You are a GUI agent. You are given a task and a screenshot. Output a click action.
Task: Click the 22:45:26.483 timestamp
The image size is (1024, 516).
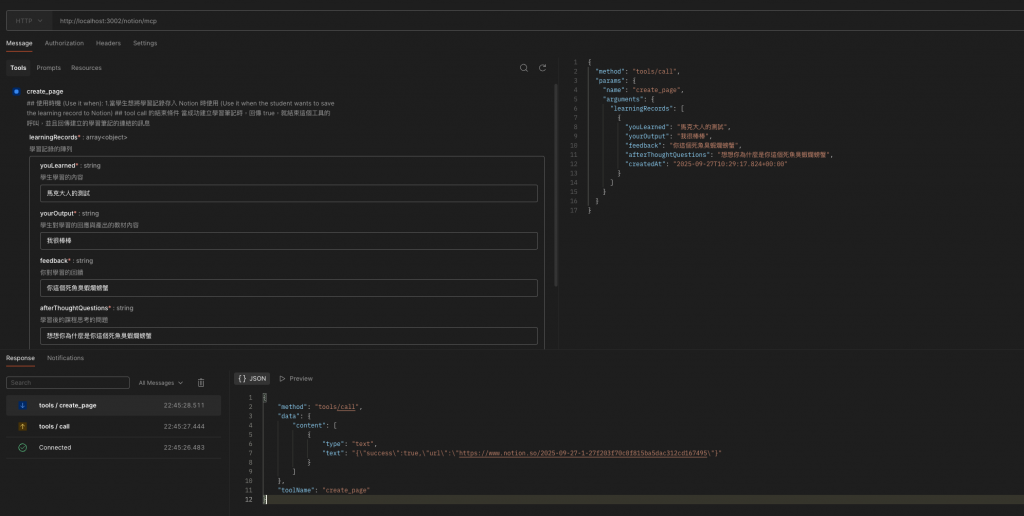[184, 447]
